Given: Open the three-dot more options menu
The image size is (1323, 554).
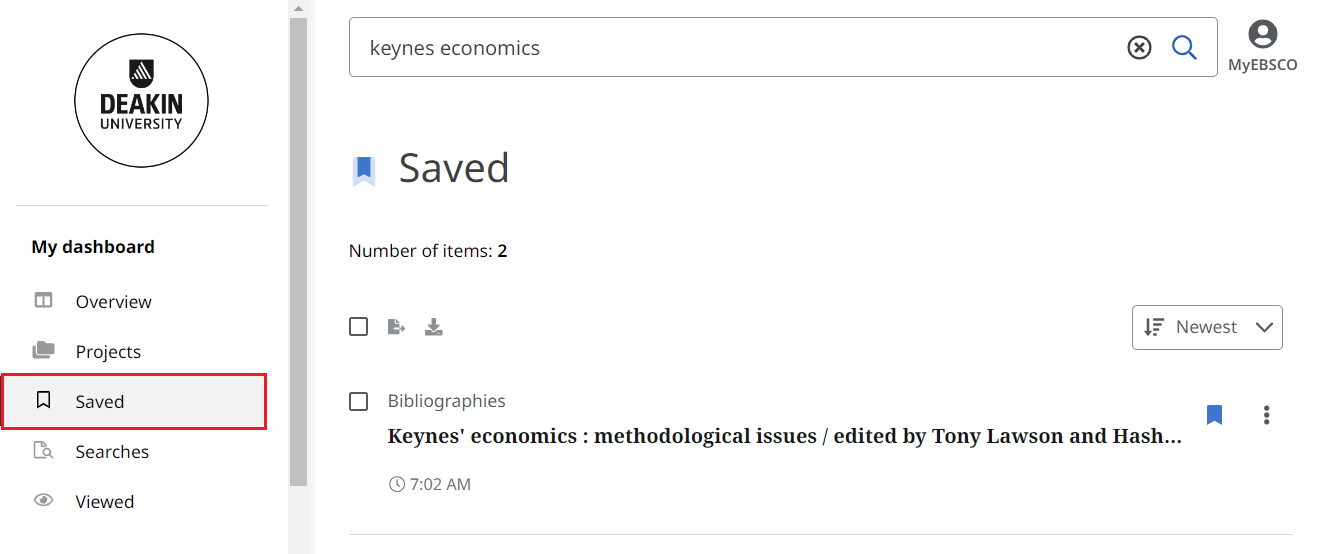Looking at the screenshot, I should tap(1266, 415).
